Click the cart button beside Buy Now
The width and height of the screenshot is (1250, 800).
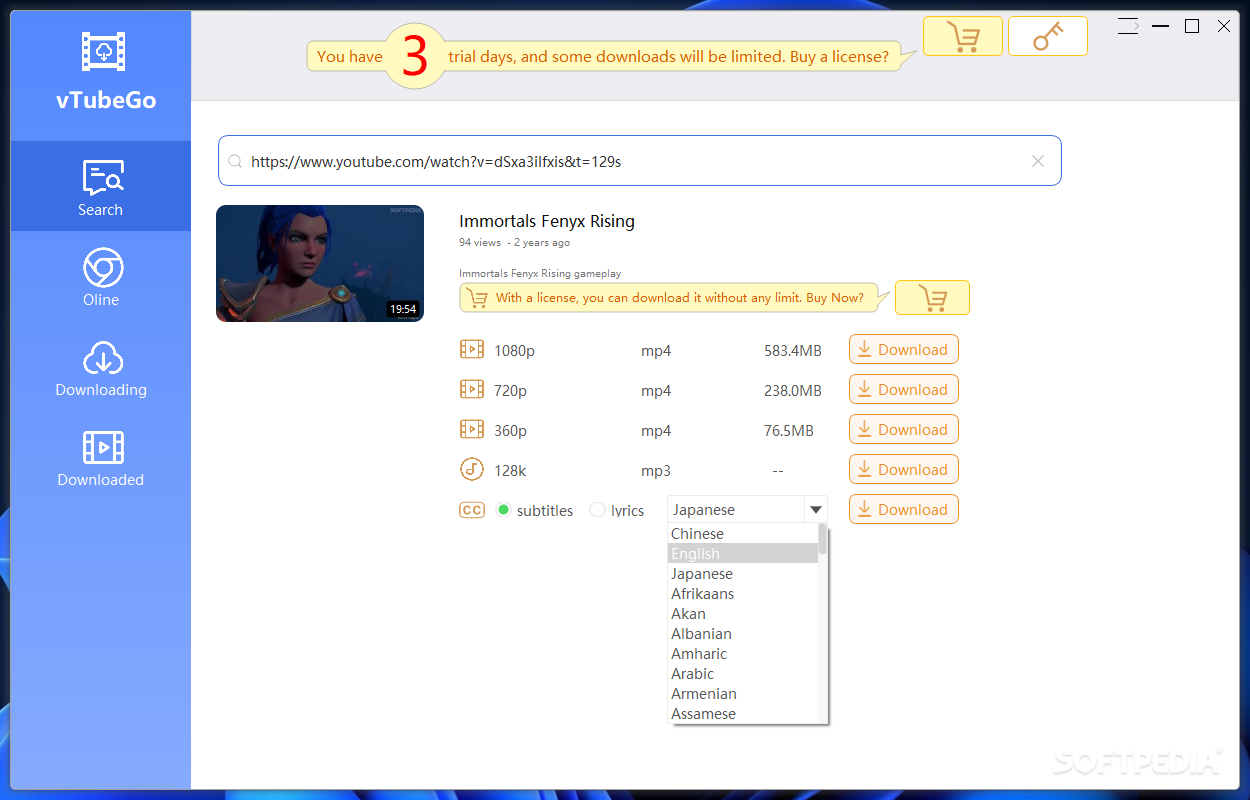point(932,298)
